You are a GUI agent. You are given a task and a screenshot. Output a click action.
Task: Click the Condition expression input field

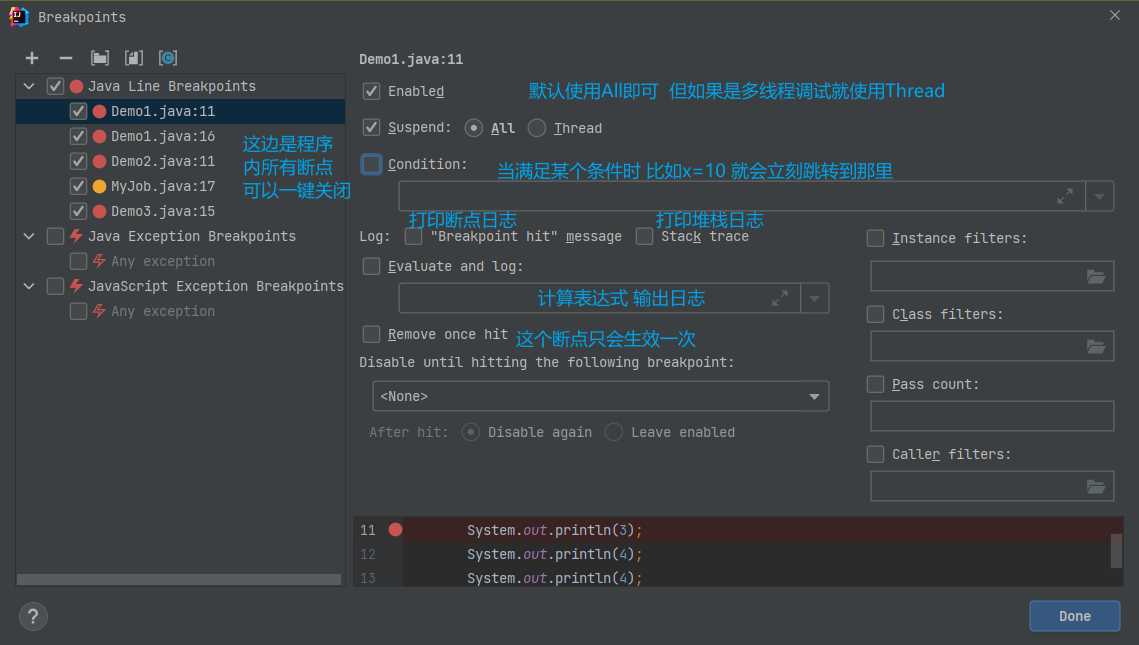pyautogui.click(x=742, y=196)
